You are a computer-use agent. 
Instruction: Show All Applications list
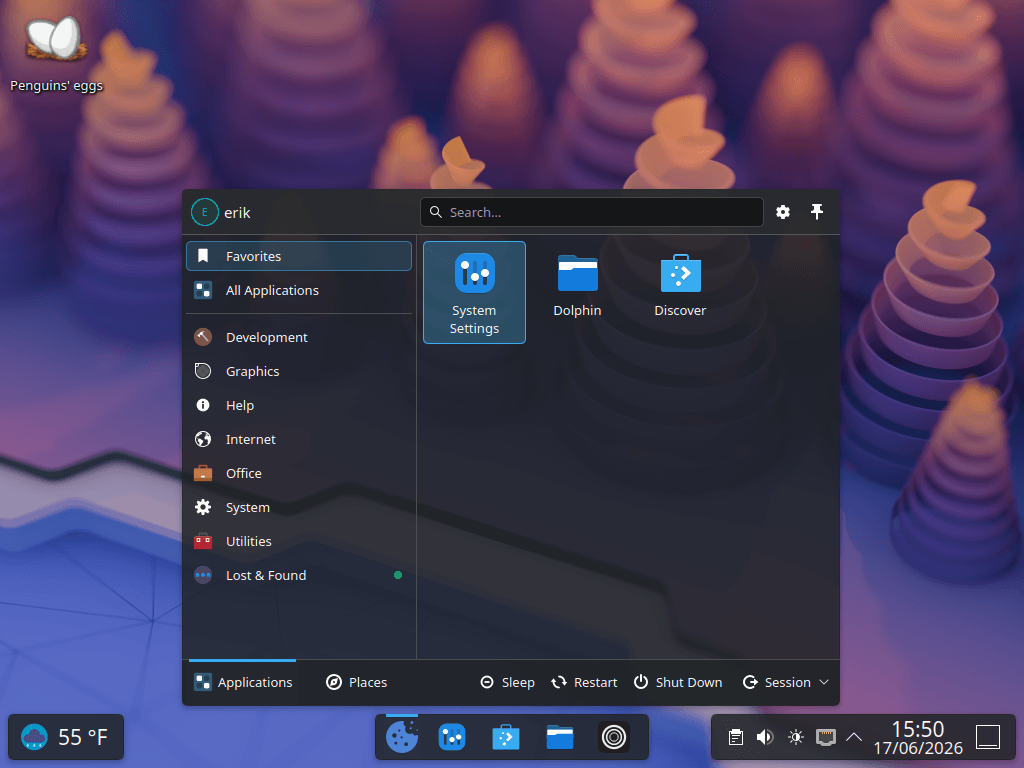point(299,290)
